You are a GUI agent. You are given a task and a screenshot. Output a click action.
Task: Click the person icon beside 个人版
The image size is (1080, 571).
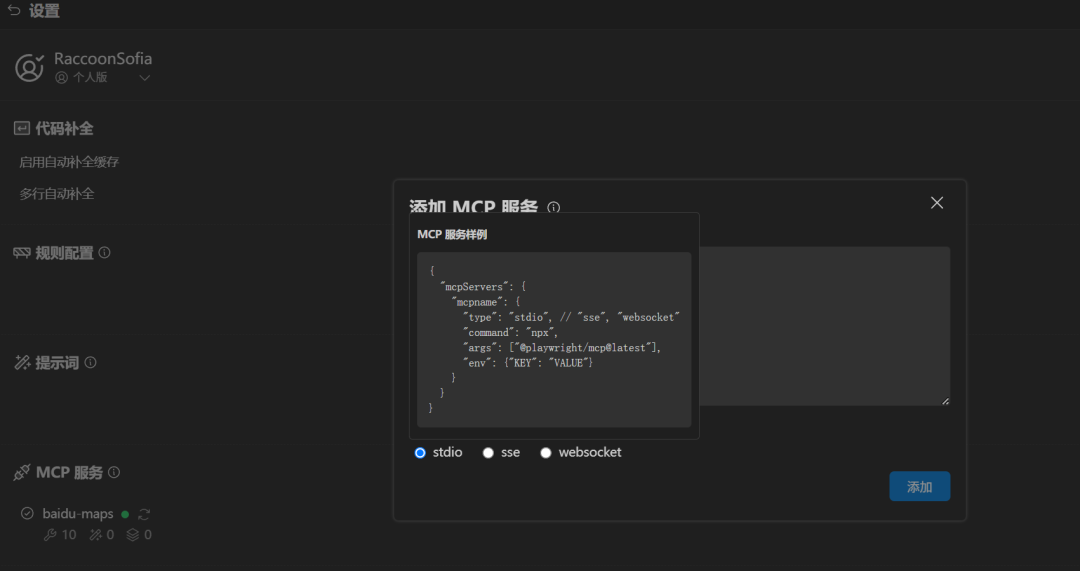point(61,77)
